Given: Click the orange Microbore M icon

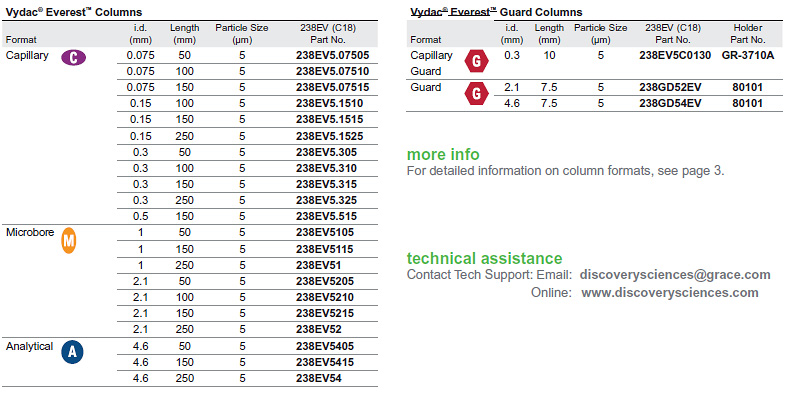Looking at the screenshot, I should pos(68,240).
